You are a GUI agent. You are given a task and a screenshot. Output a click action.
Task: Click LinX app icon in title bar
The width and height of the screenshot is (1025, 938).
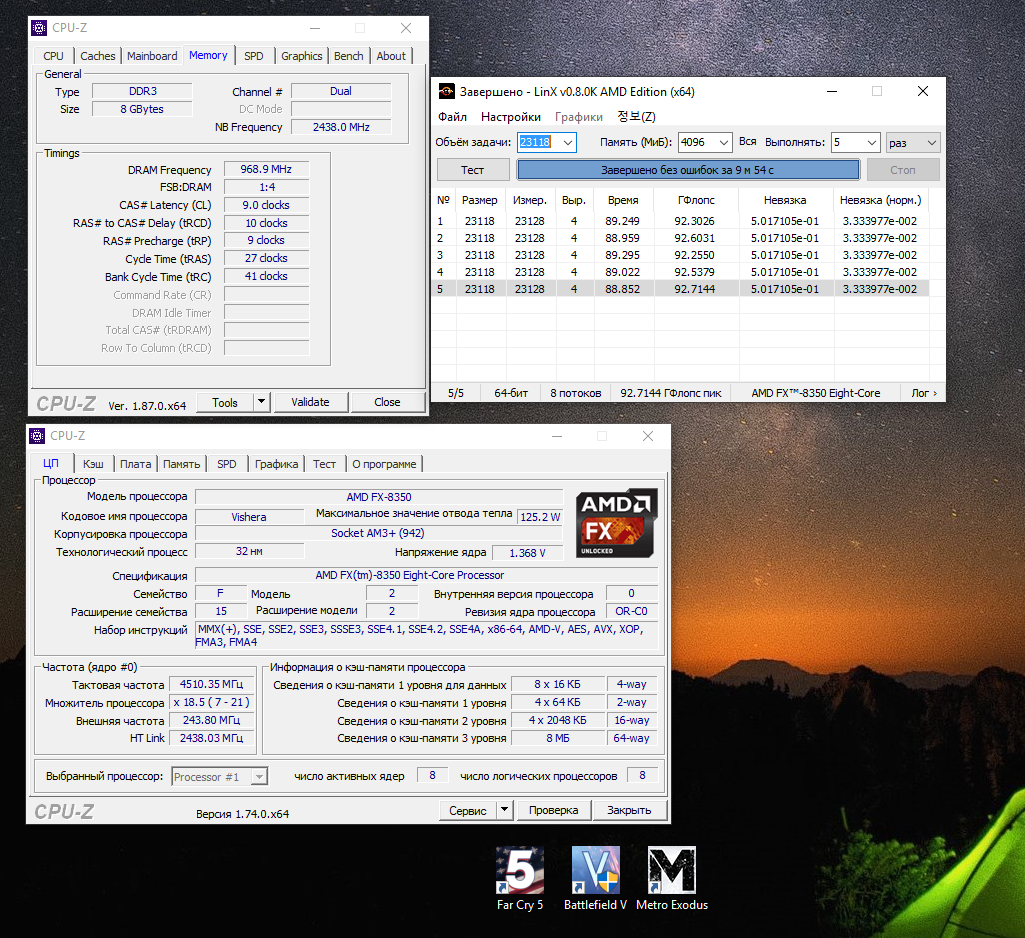[x=446, y=92]
